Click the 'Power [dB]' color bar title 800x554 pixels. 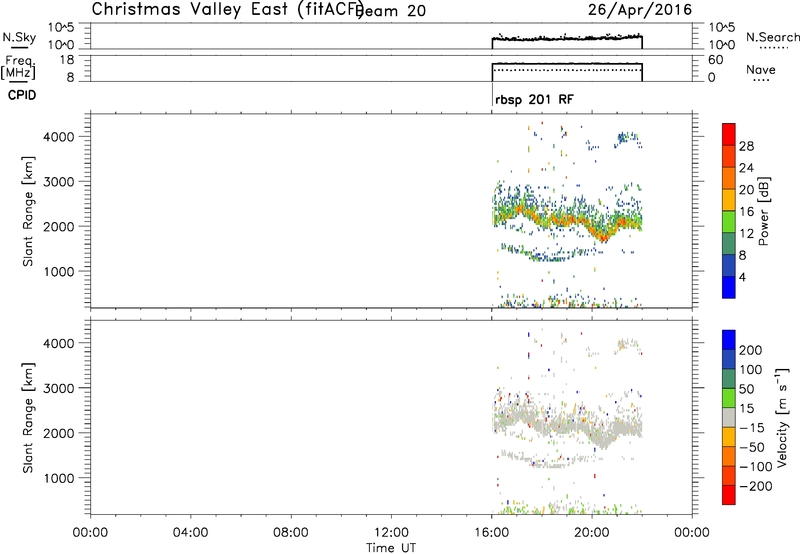(763, 211)
